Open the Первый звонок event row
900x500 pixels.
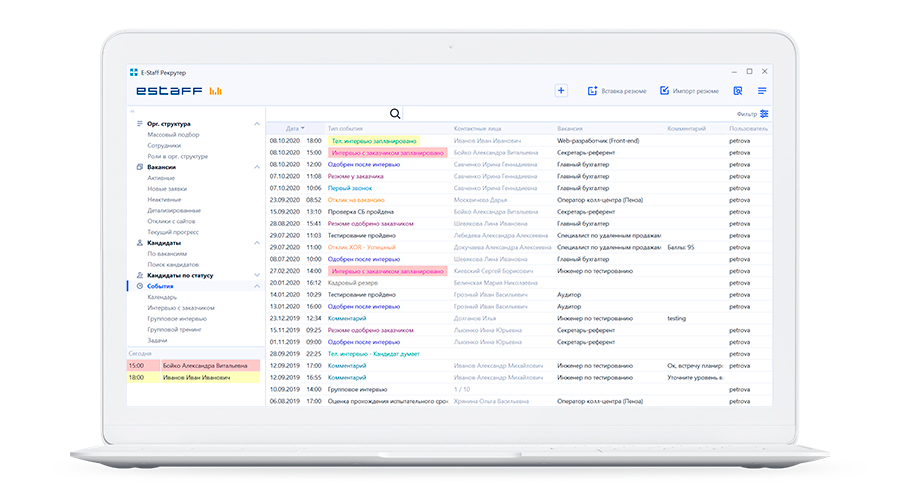[x=352, y=187]
